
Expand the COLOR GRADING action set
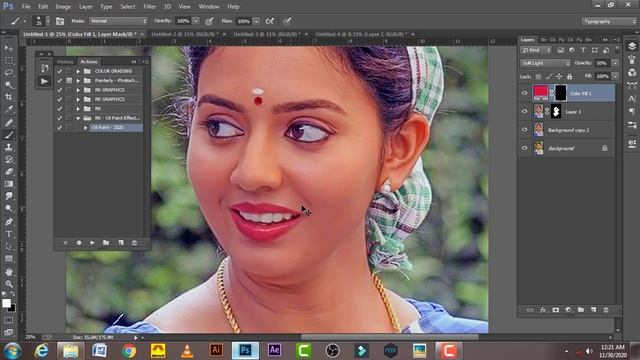[78, 71]
